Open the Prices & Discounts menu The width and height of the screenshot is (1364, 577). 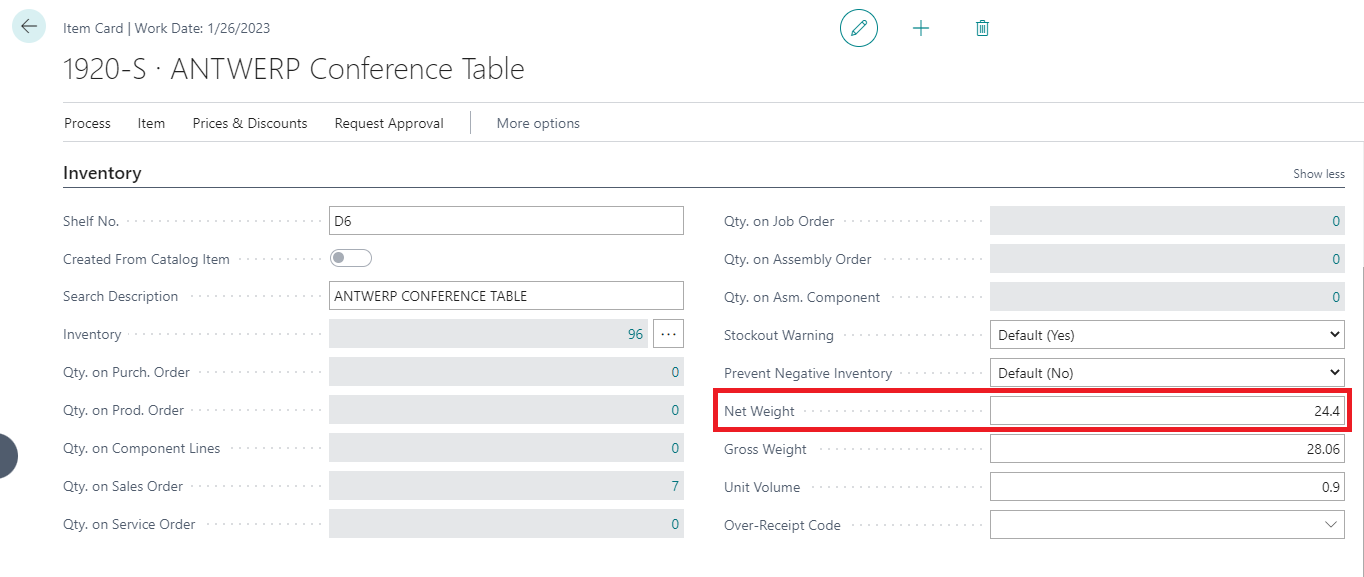250,123
